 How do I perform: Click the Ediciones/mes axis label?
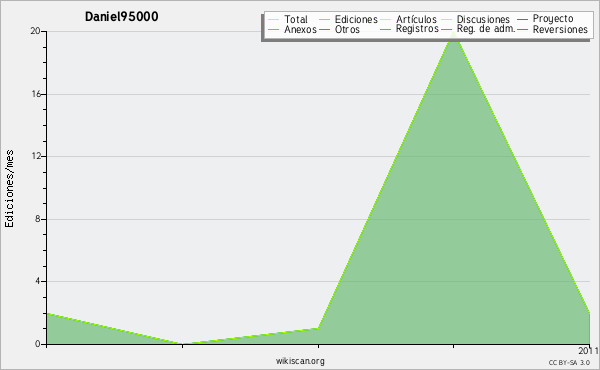[x=9, y=189]
